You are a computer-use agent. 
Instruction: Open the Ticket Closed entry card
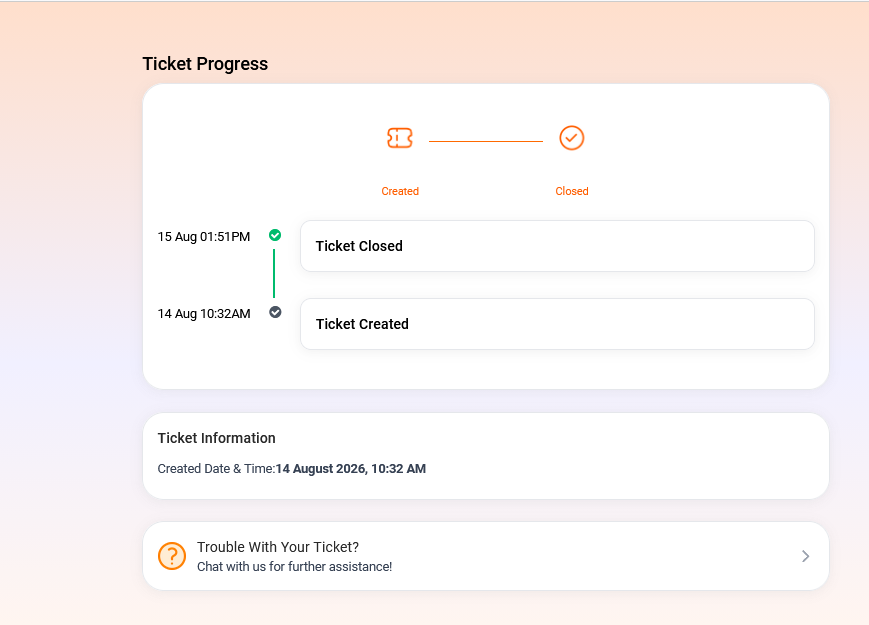(x=557, y=246)
